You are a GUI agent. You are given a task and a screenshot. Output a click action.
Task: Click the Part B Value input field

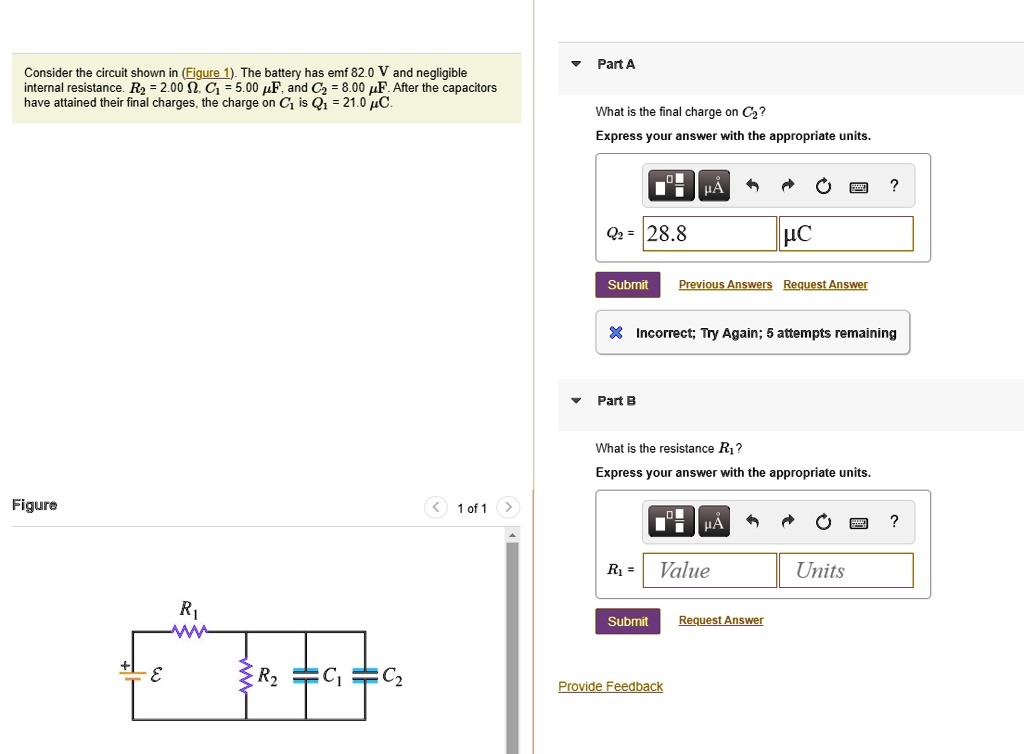click(x=709, y=570)
